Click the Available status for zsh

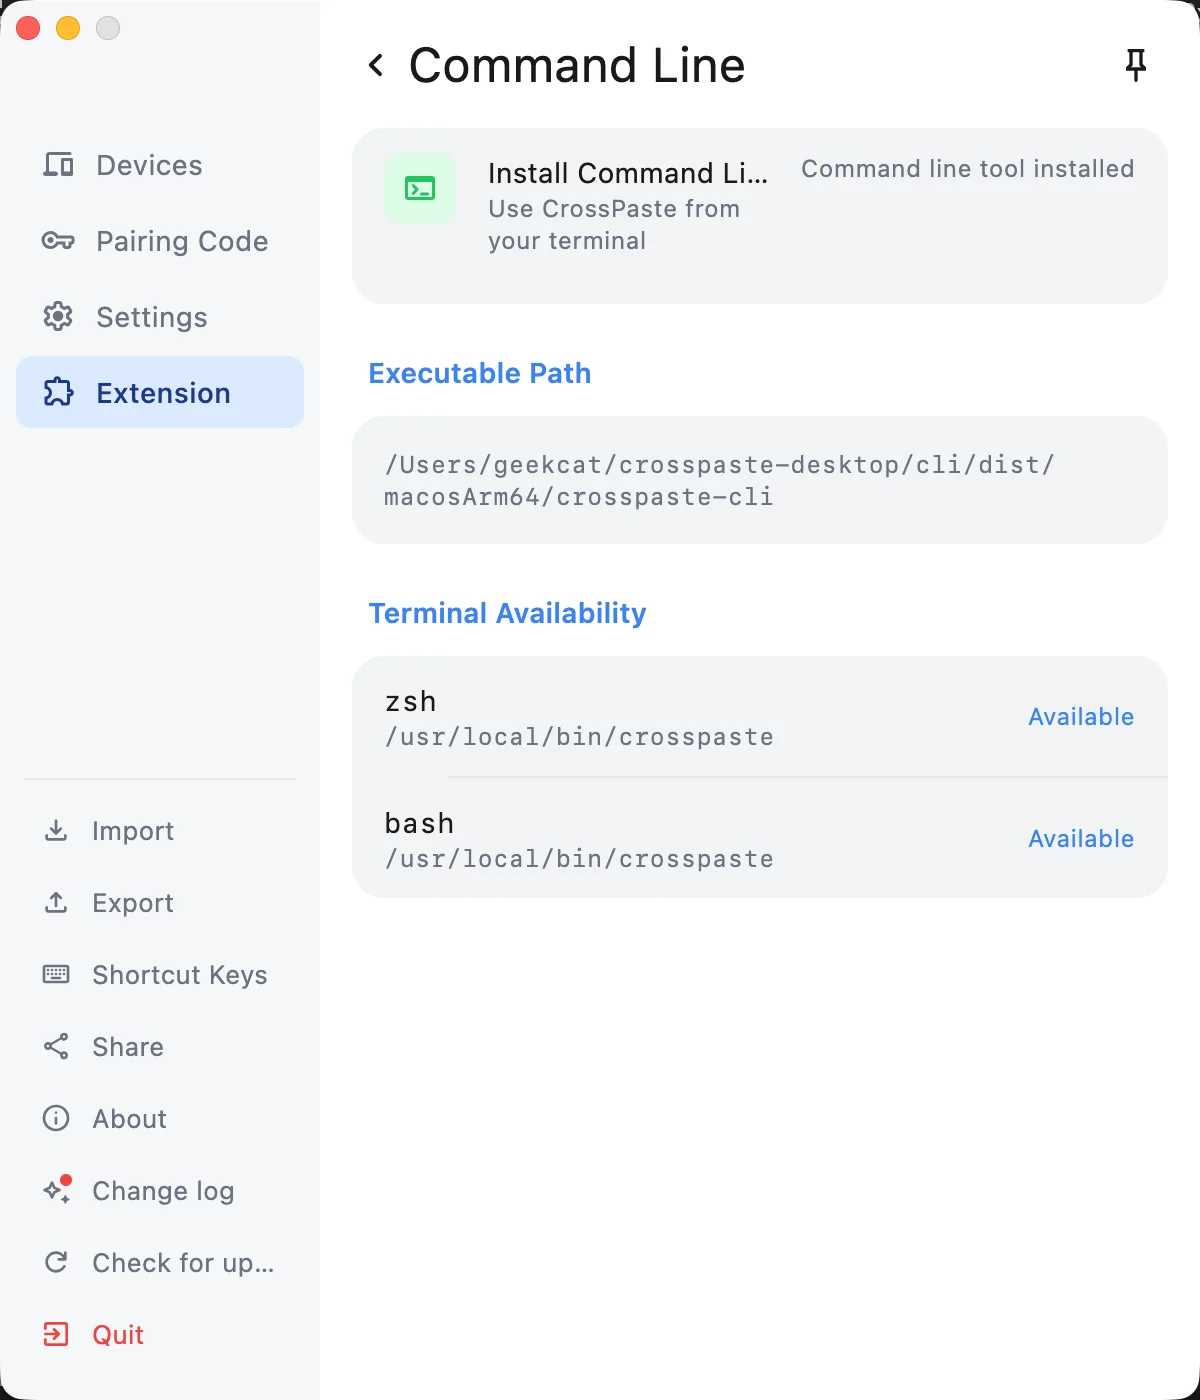(1081, 717)
